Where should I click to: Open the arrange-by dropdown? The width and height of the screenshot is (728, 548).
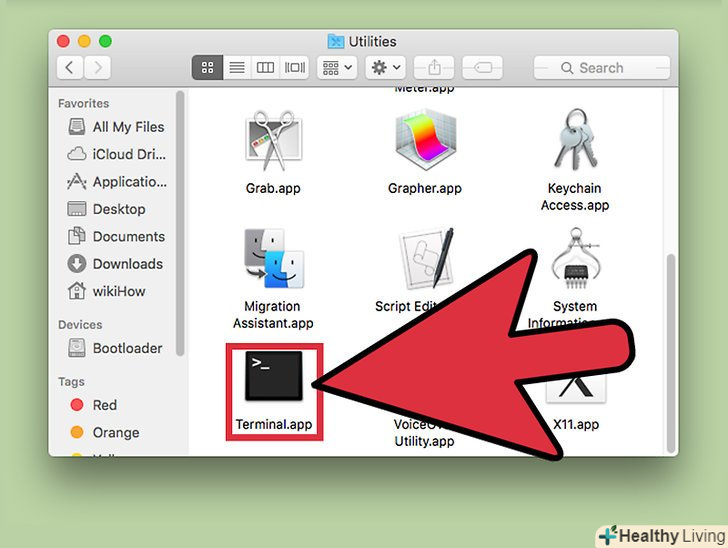click(x=337, y=68)
